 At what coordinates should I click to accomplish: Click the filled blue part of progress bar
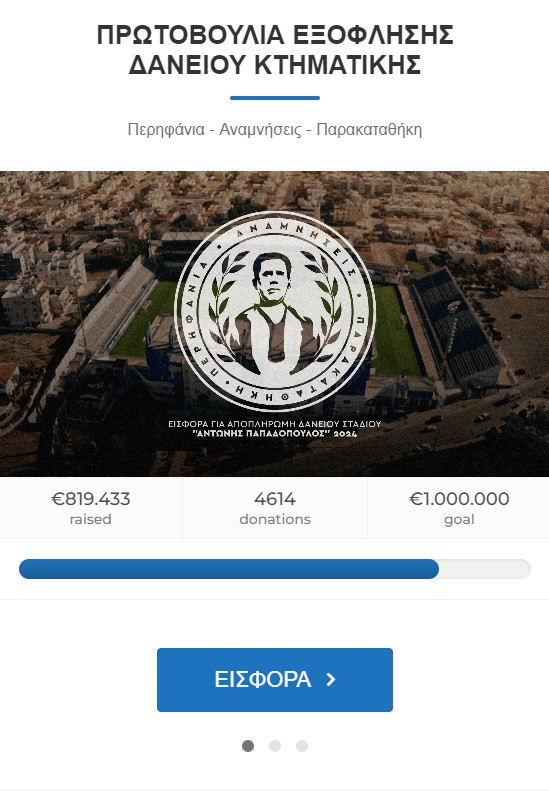229,569
